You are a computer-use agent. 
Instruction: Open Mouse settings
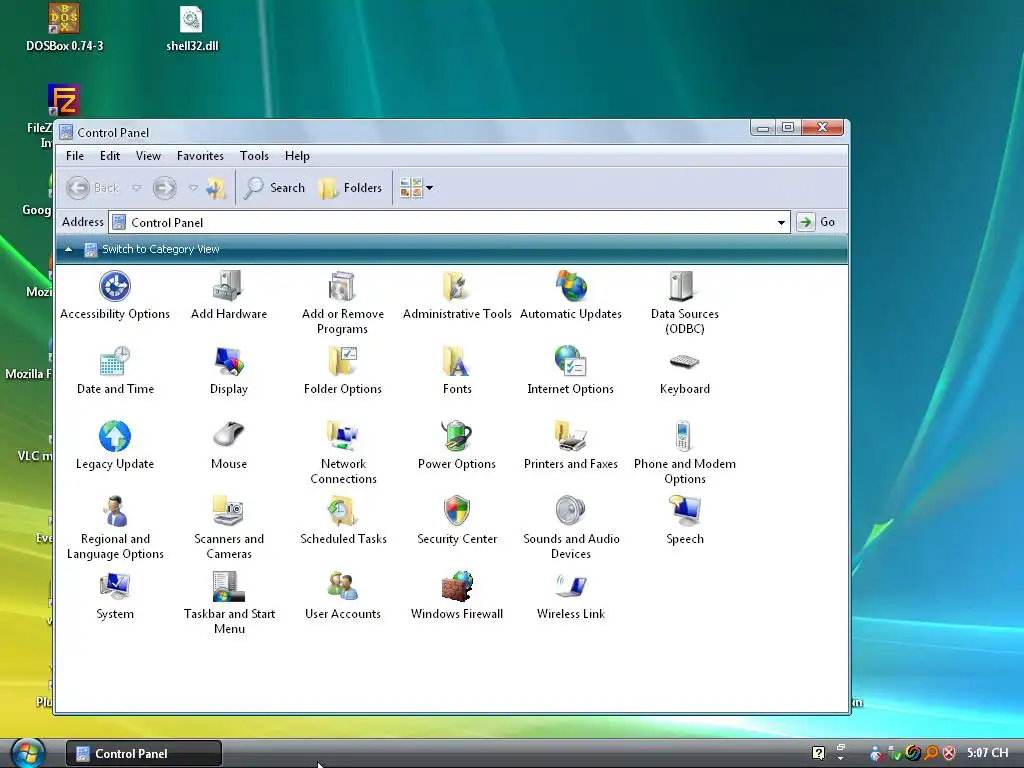pos(229,445)
